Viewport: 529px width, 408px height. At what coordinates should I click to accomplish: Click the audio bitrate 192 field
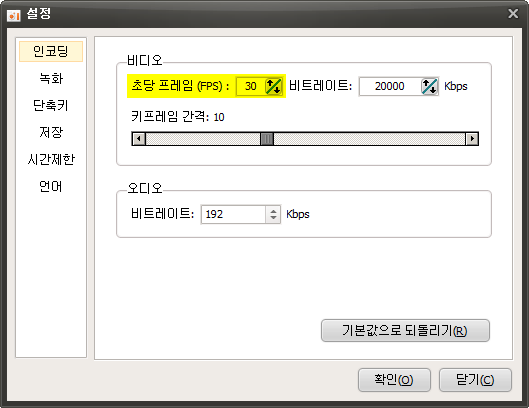[x=233, y=214]
